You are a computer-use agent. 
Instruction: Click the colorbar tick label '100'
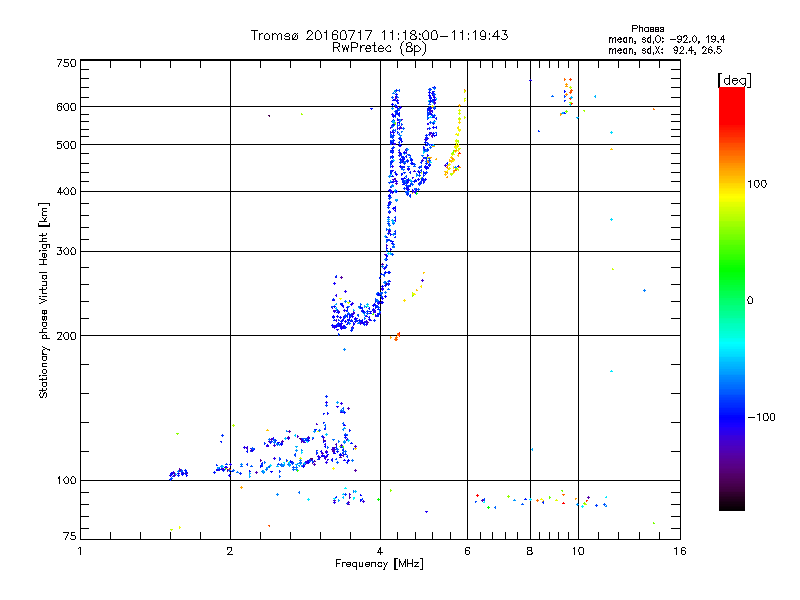757,184
